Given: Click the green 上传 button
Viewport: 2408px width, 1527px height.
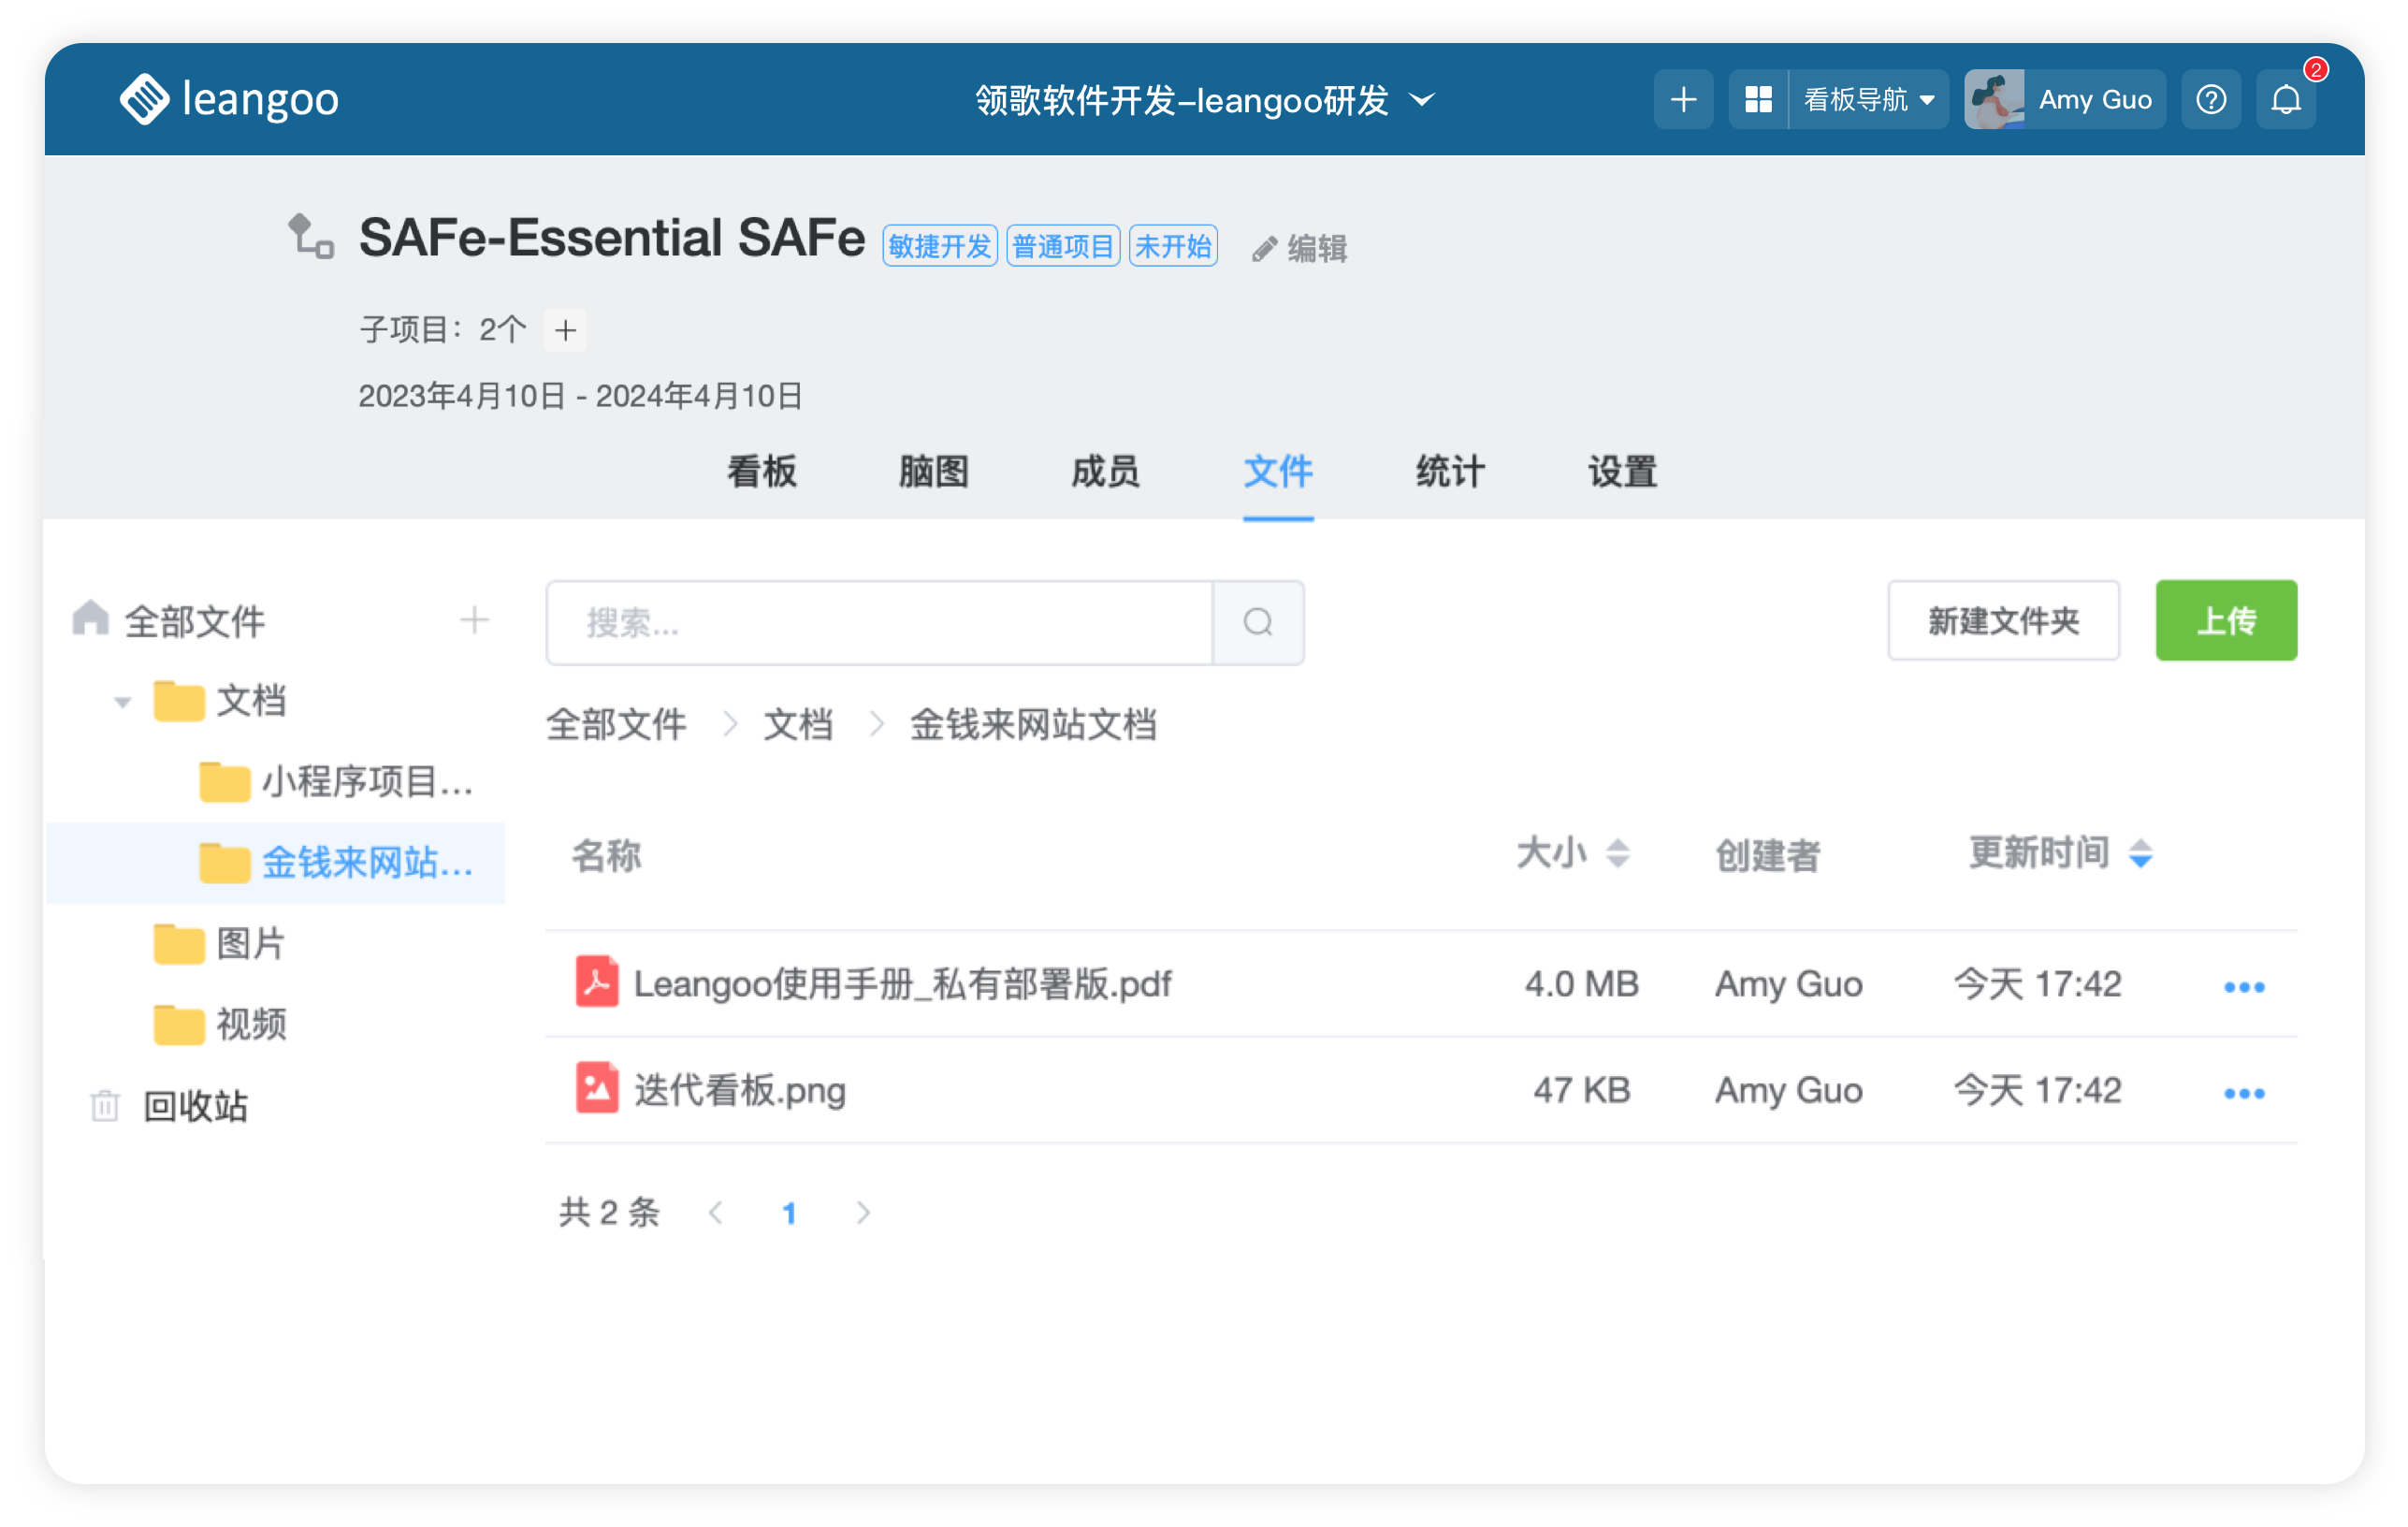Looking at the screenshot, I should tap(2225, 621).
